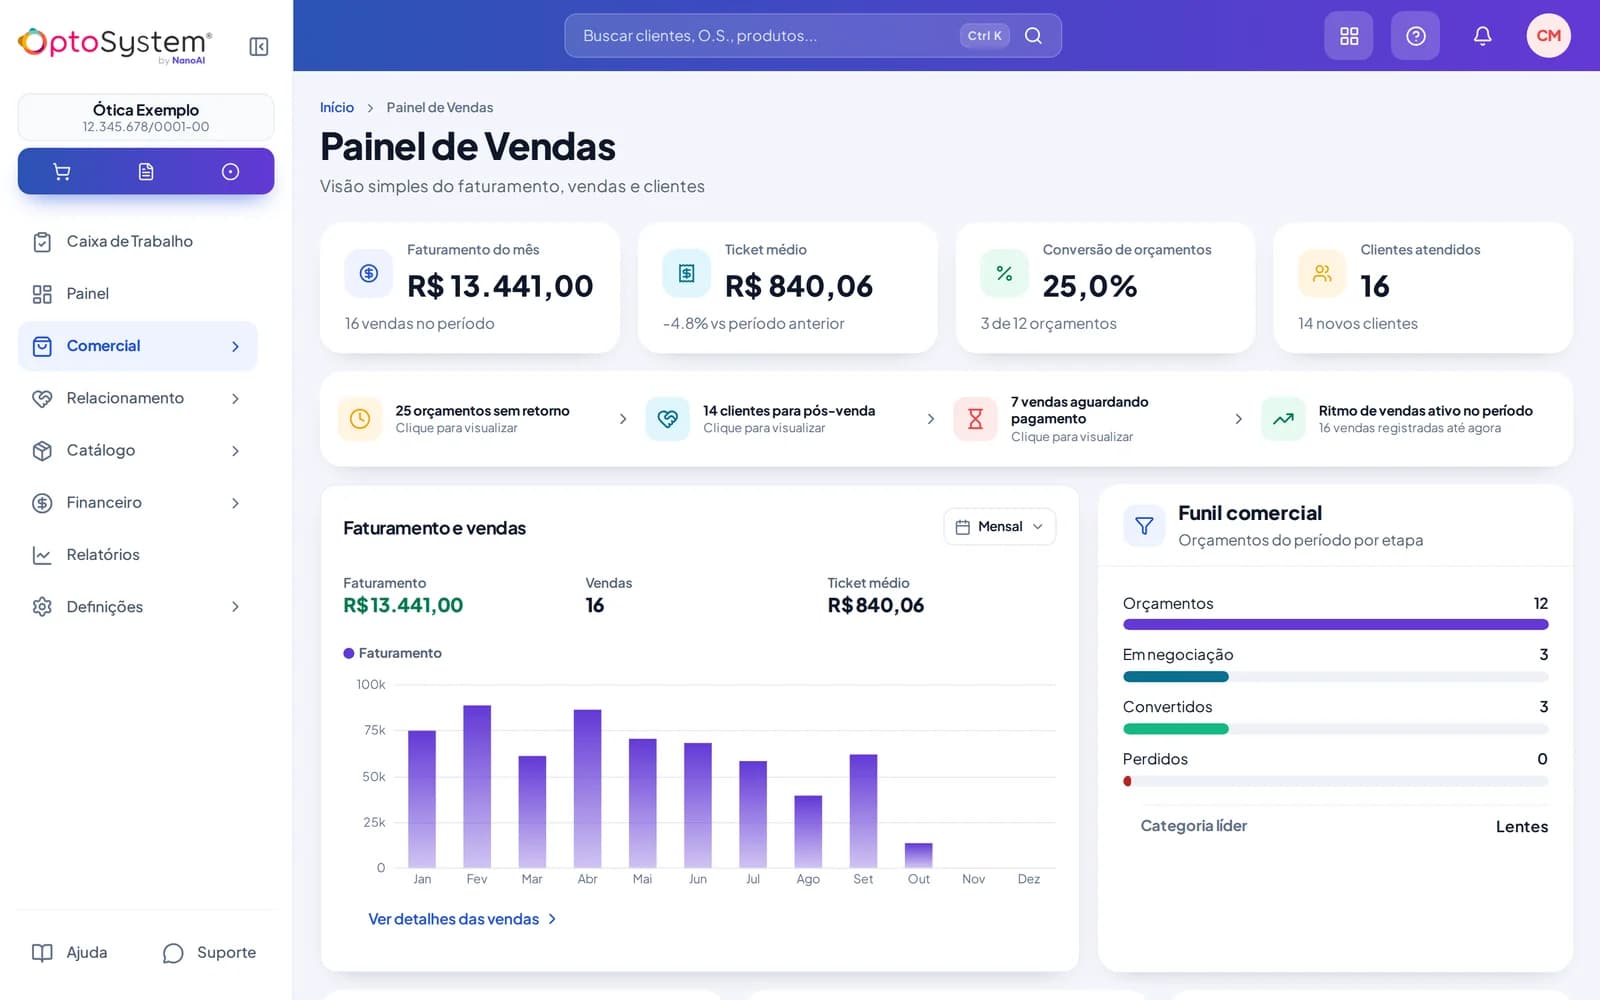
Task: Click the heart handshake pós-venda icon
Action: tap(668, 419)
